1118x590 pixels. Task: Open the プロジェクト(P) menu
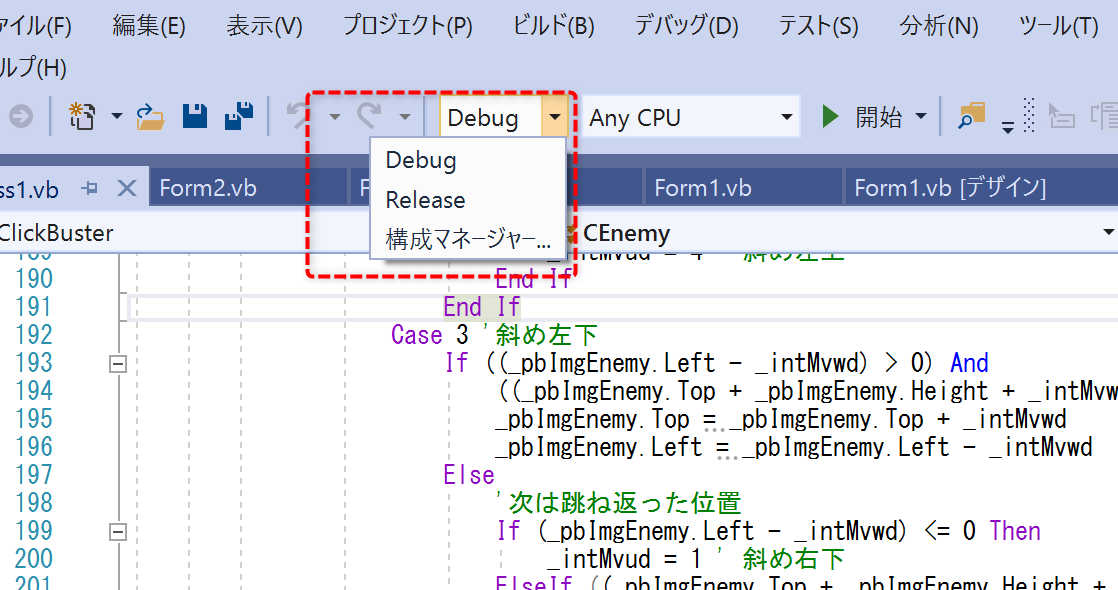[408, 26]
